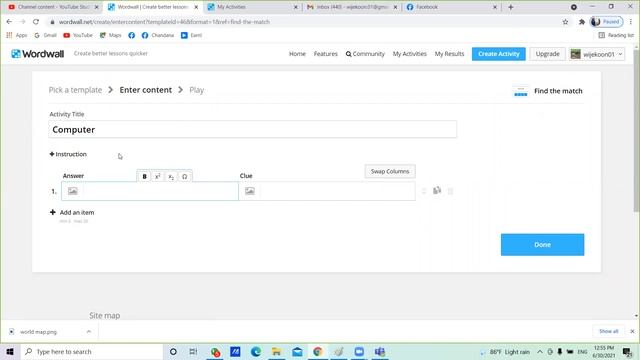The image size is (640, 360).
Task: Add an item to the list
Action: 72,212
